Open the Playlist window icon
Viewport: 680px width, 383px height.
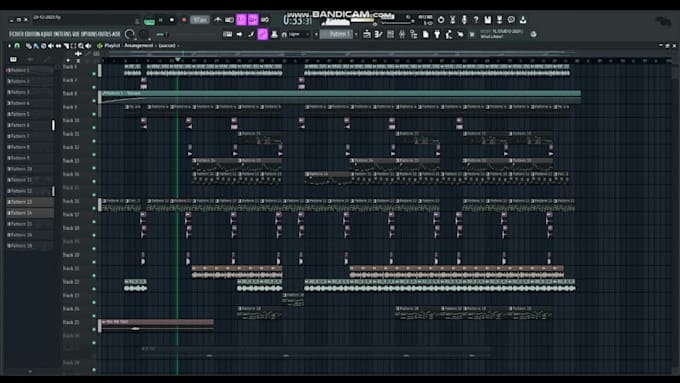click(x=367, y=34)
